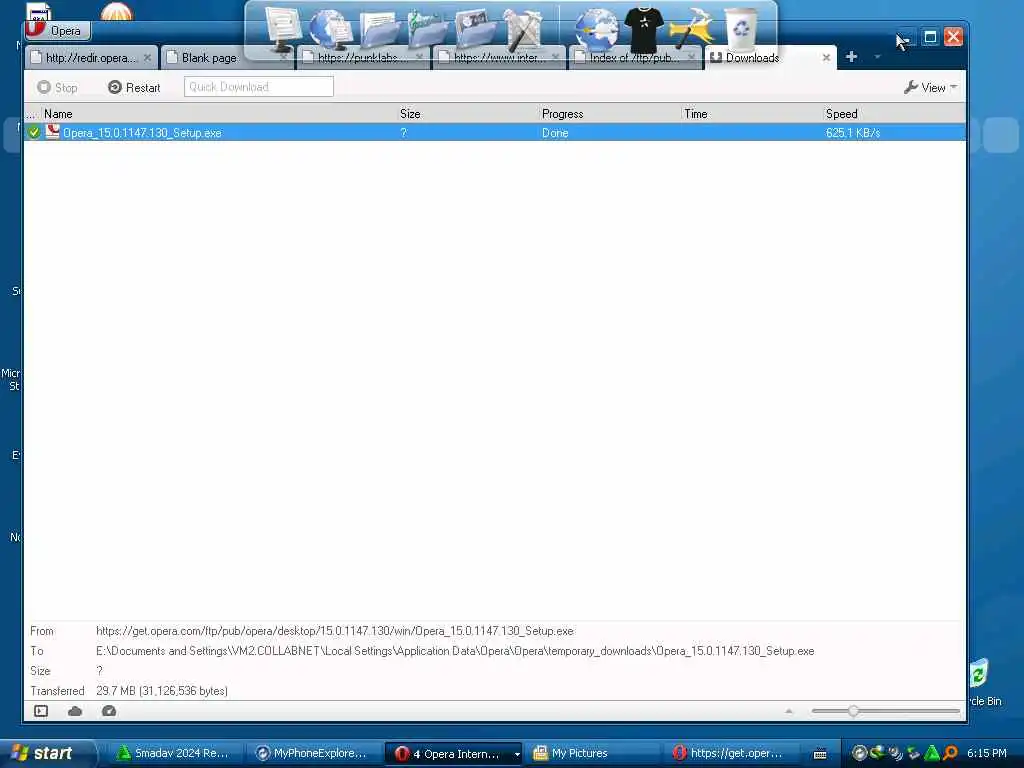Click the Opera setup file icon
1024x768 pixels.
click(52, 132)
